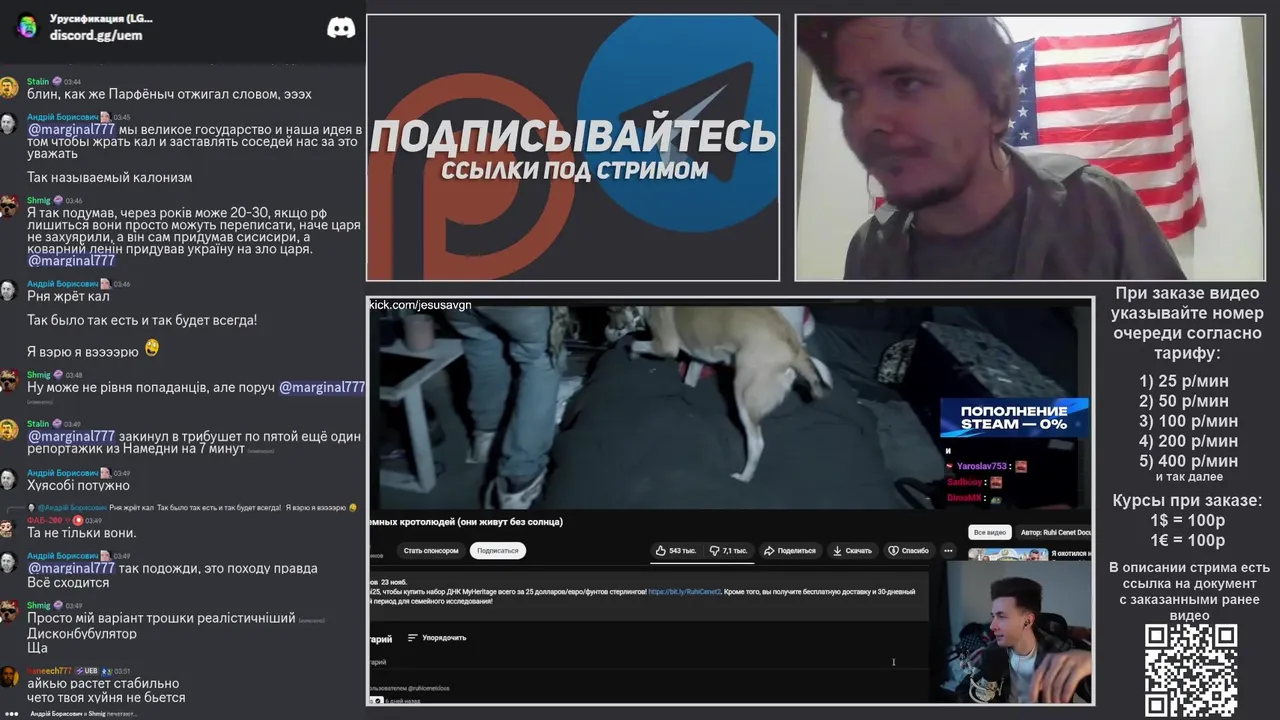The width and height of the screenshot is (1280, 720).
Task: Click Shmig's avatar on the 03:49 message
Action: click(x=9, y=612)
